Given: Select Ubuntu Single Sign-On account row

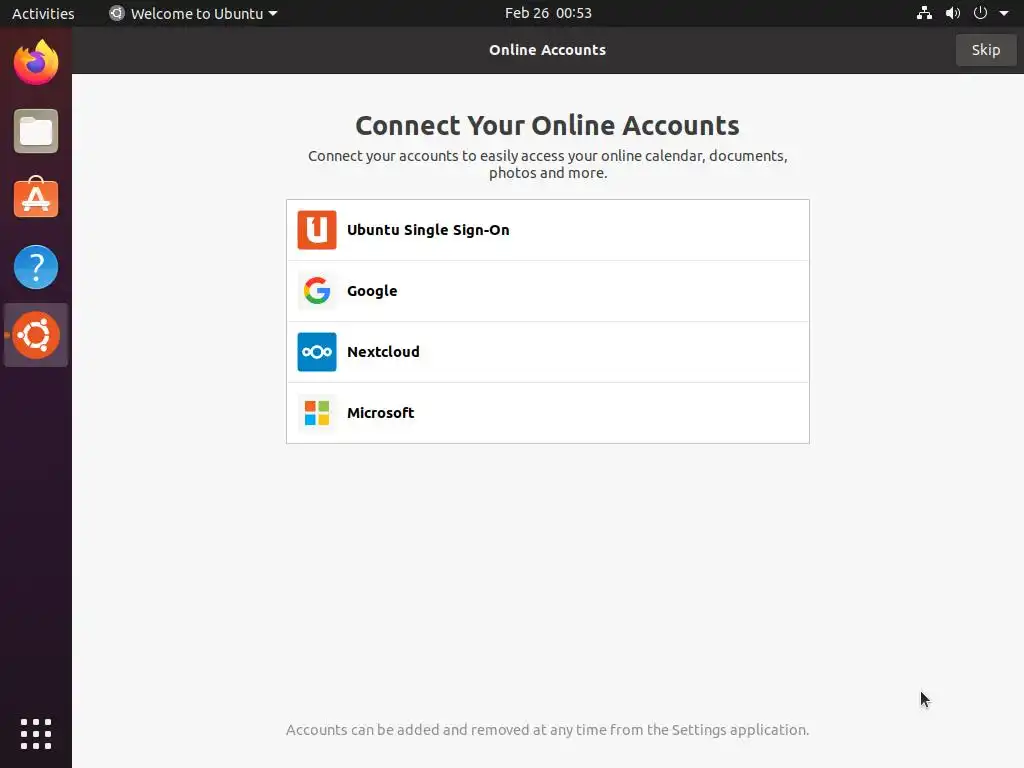Looking at the screenshot, I should 548,230.
